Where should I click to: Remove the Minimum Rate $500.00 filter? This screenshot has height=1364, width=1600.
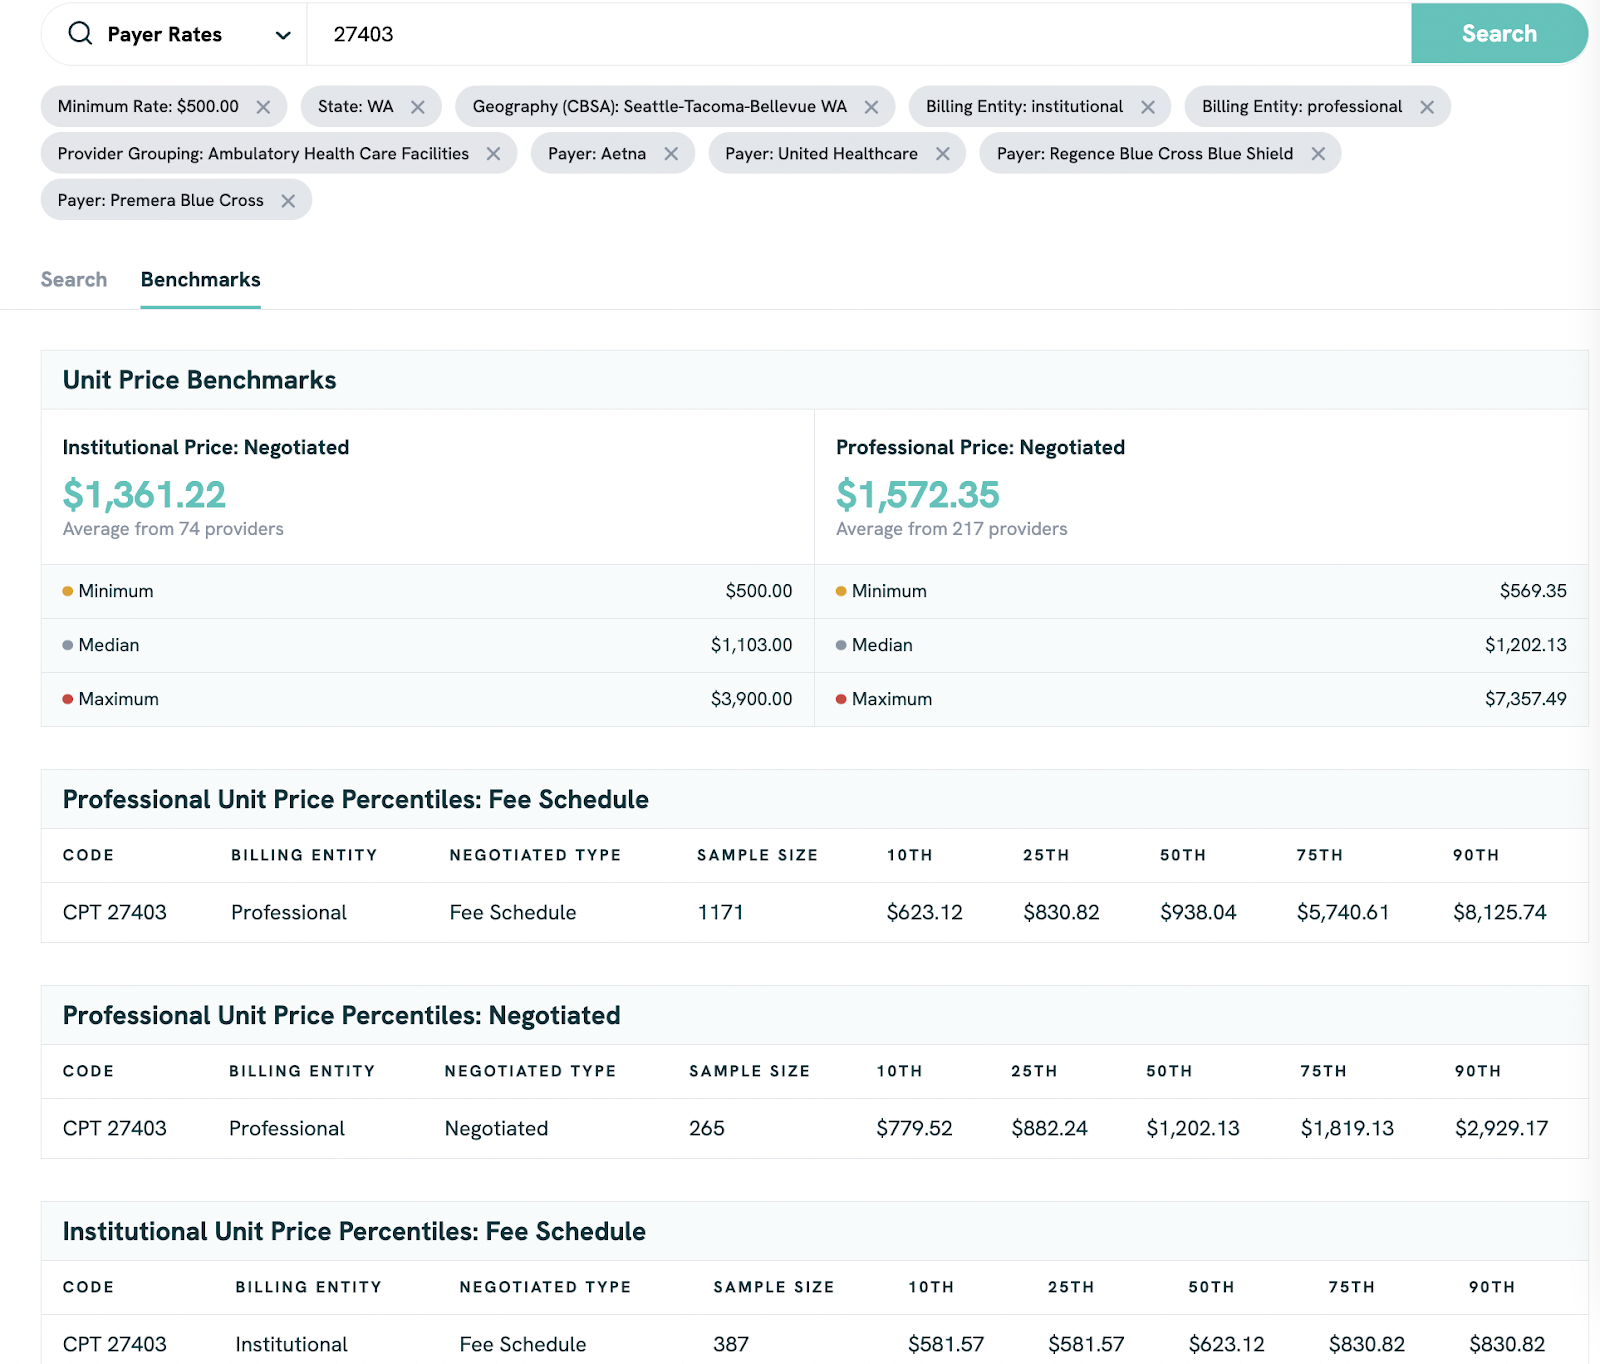[263, 107]
